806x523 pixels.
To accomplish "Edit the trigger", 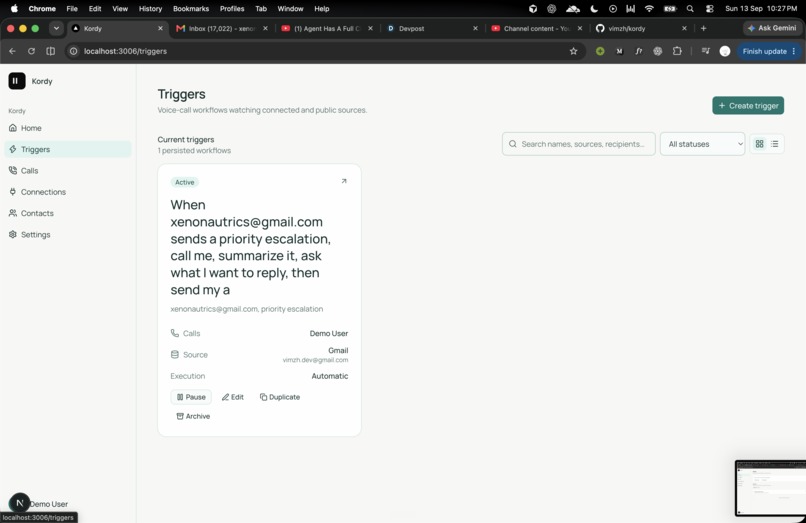I will tap(233, 397).
